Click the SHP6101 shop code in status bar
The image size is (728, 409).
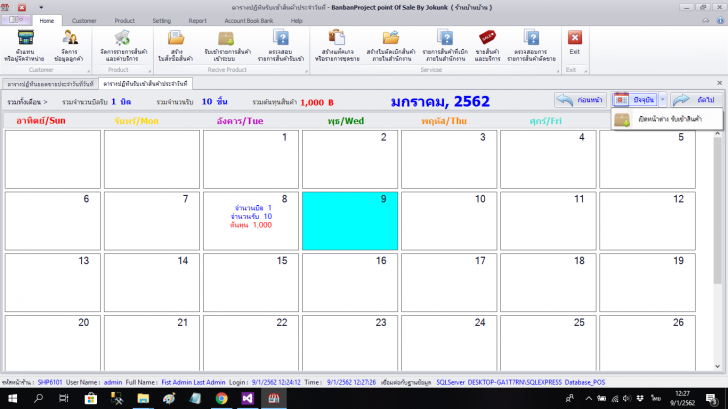[x=50, y=382]
